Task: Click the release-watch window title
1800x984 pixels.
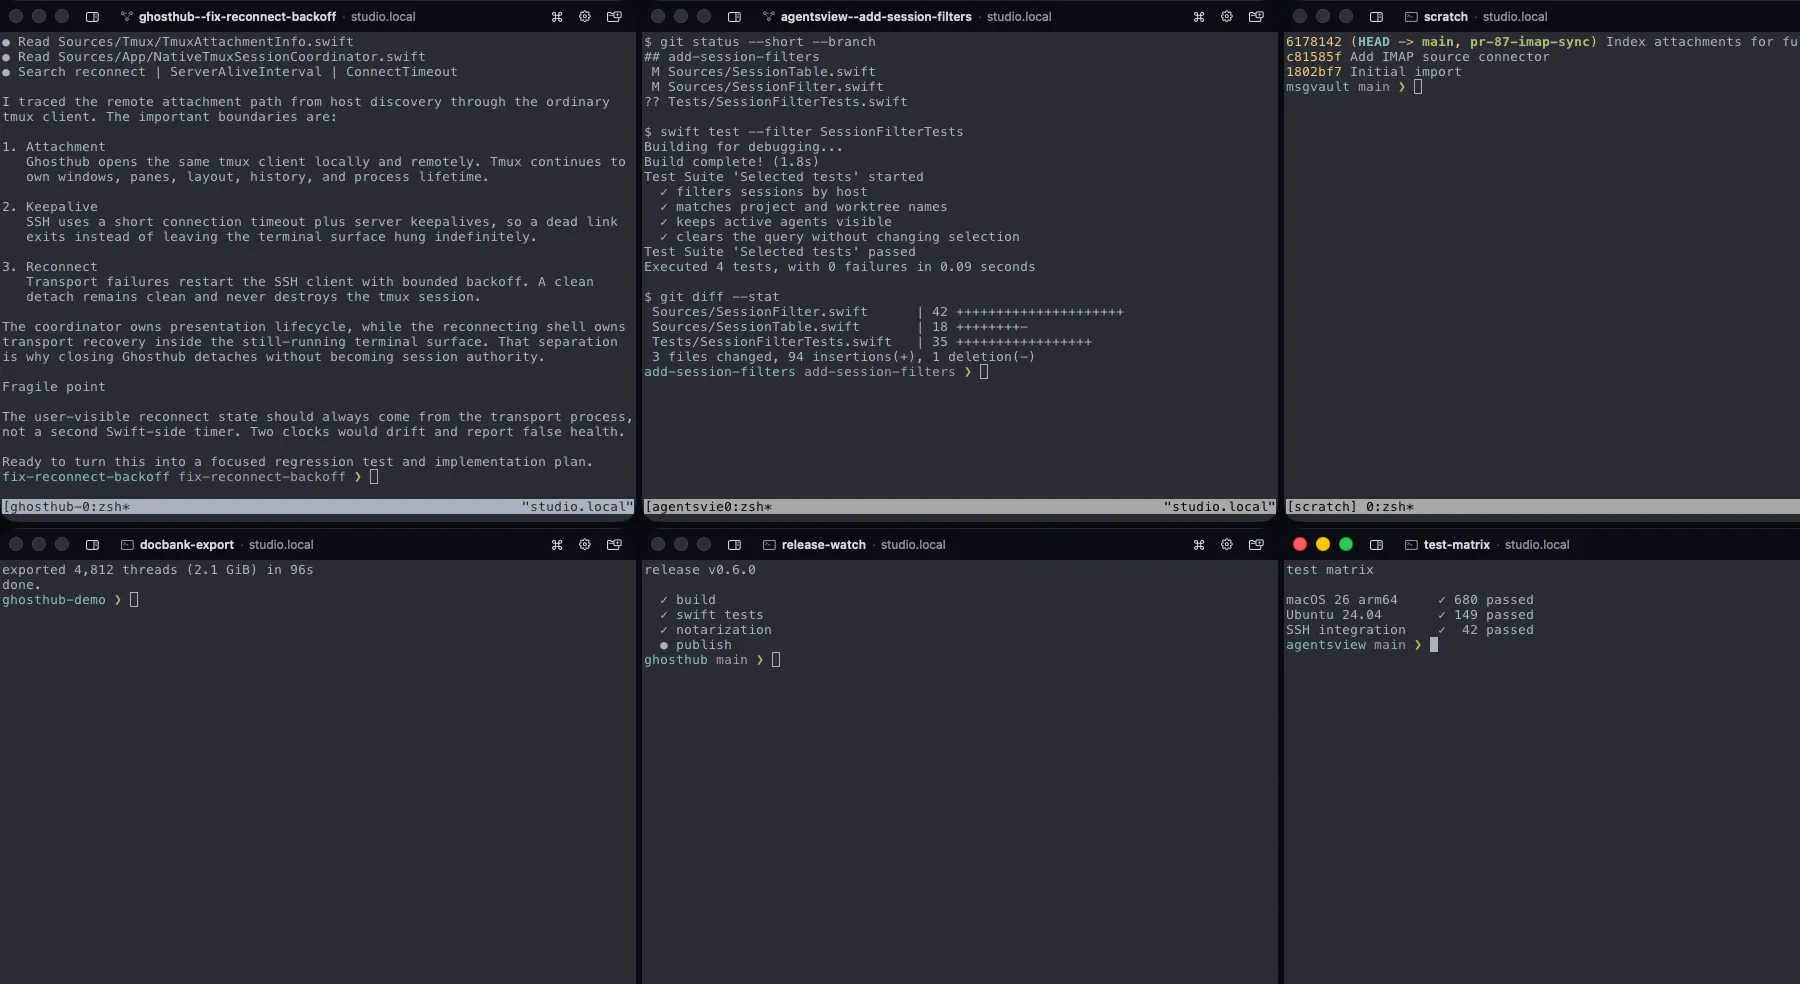Action: click(824, 544)
